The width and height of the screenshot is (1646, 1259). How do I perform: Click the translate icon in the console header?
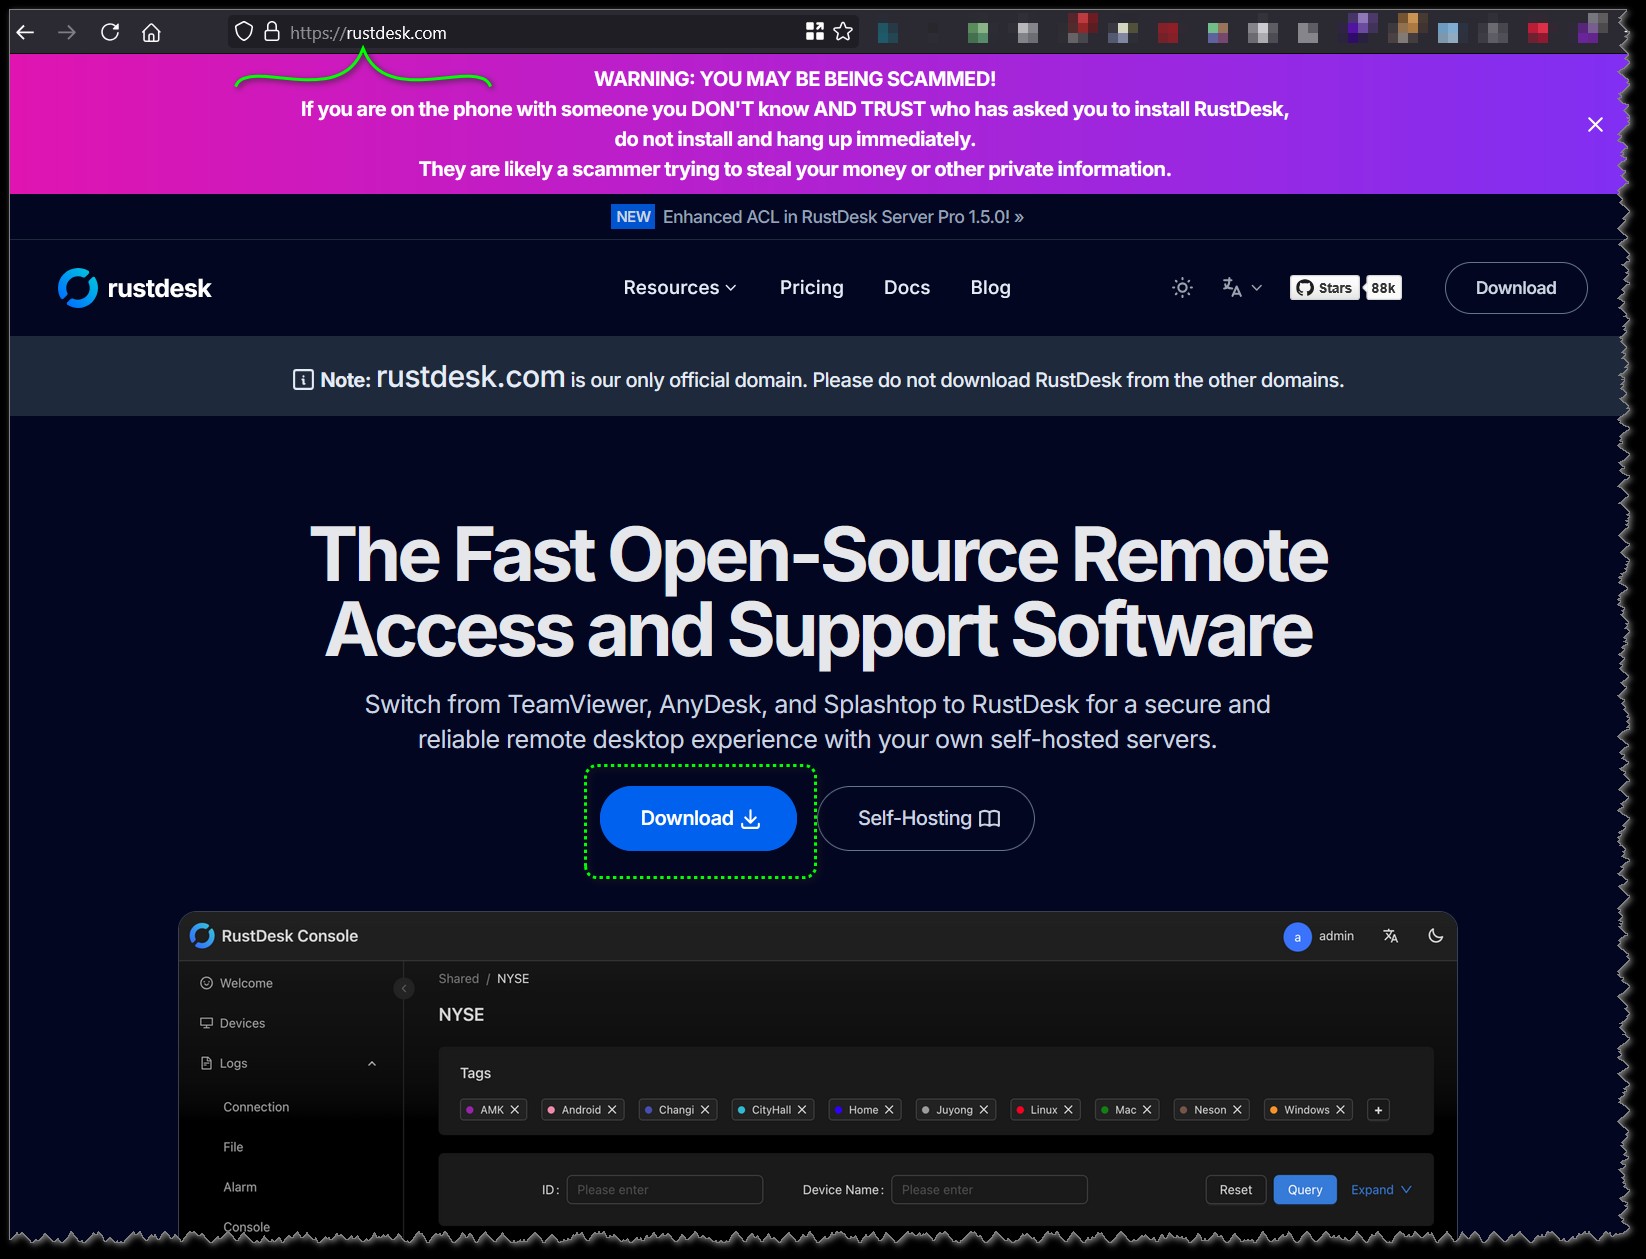pos(1391,937)
